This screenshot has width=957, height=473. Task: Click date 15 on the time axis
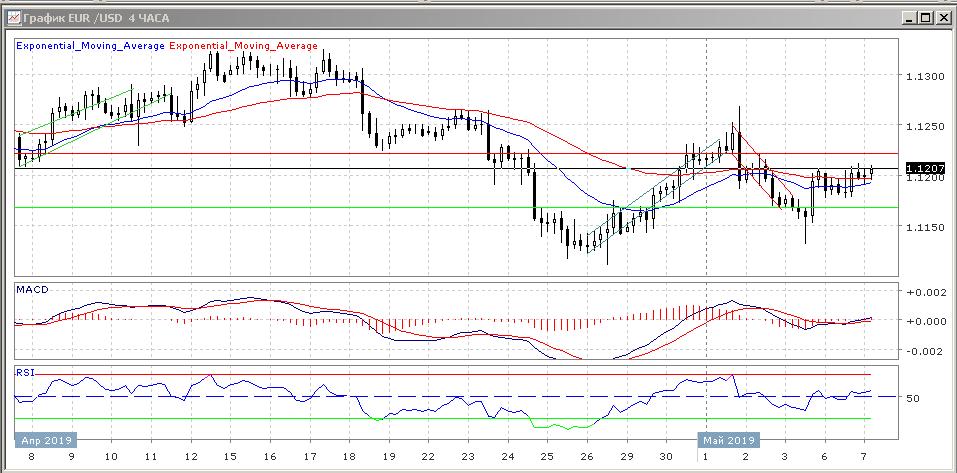[230, 455]
